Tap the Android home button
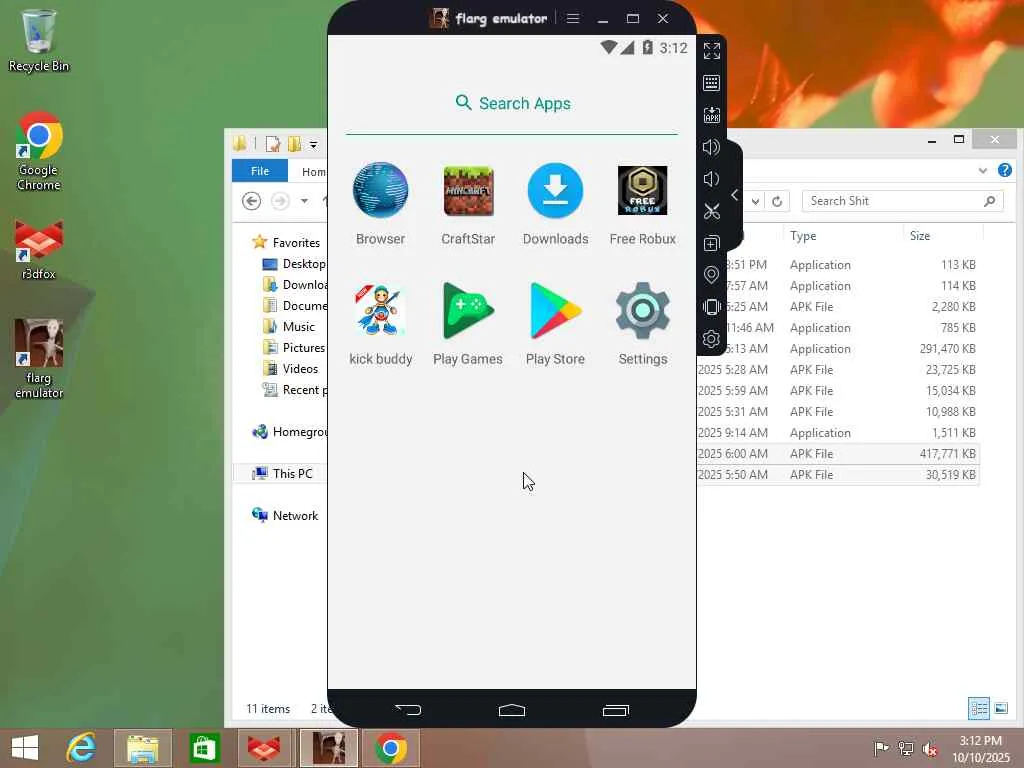This screenshot has height=768, width=1024. tap(512, 709)
